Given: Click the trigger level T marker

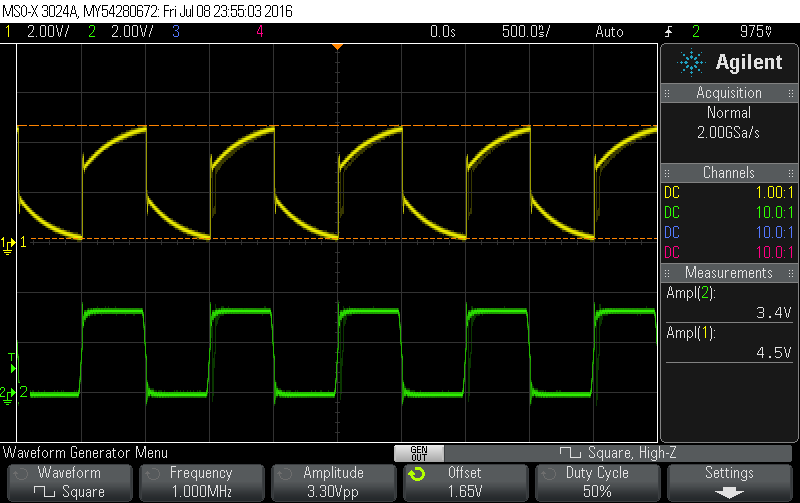Looking at the screenshot, I should pyautogui.click(x=12, y=363).
